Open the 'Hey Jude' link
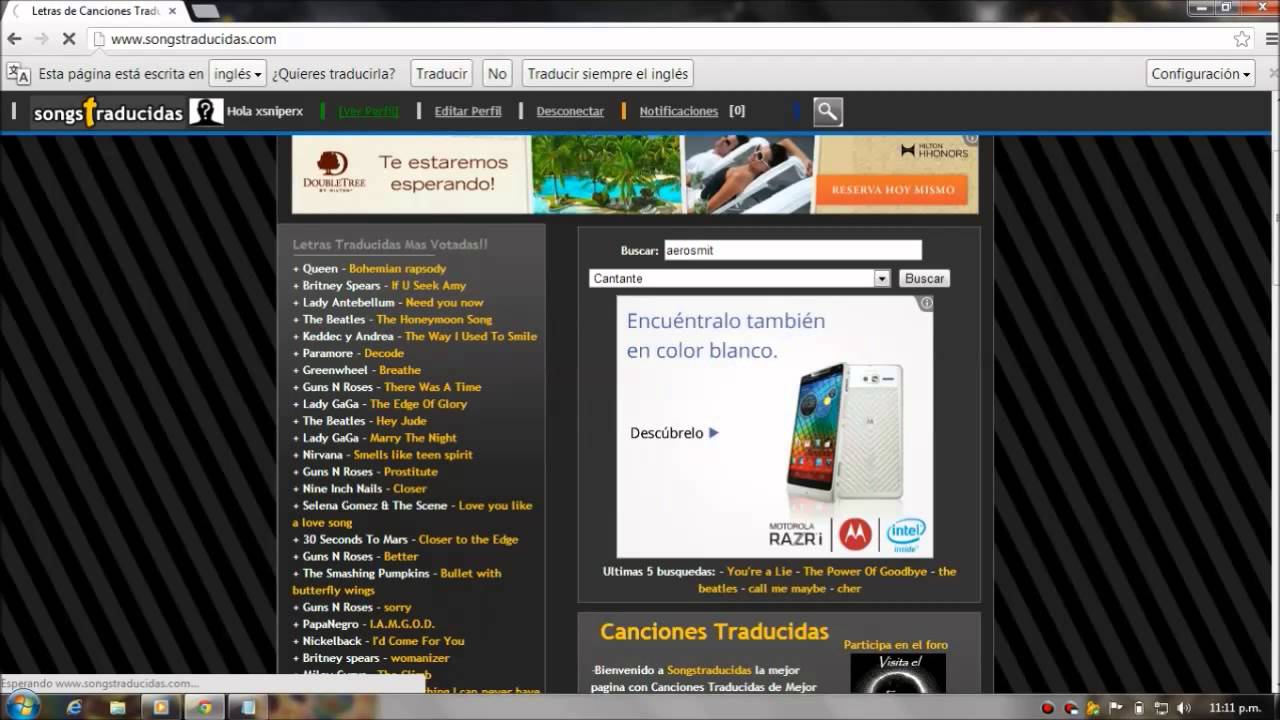Screen dimensions: 1280x720 [x=401, y=421]
